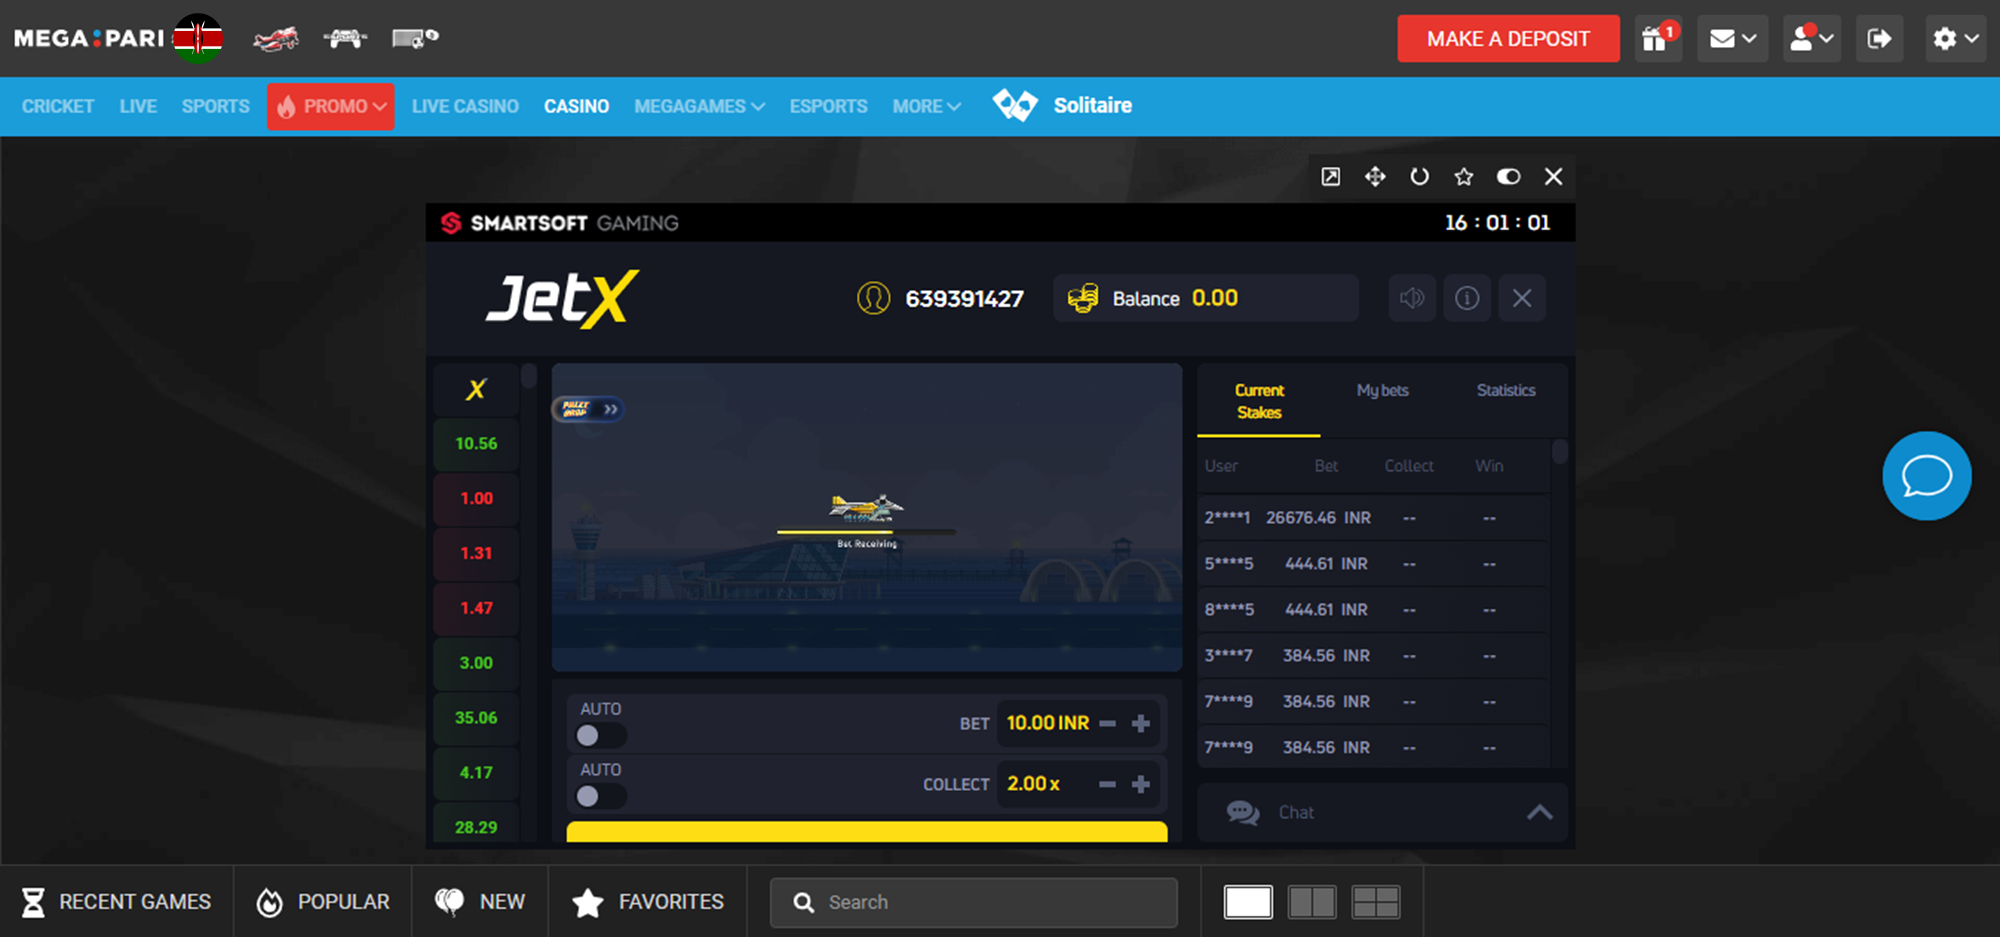This screenshot has width=2000, height=937.
Task: Open the Solitaire game link
Action: pos(1062,105)
